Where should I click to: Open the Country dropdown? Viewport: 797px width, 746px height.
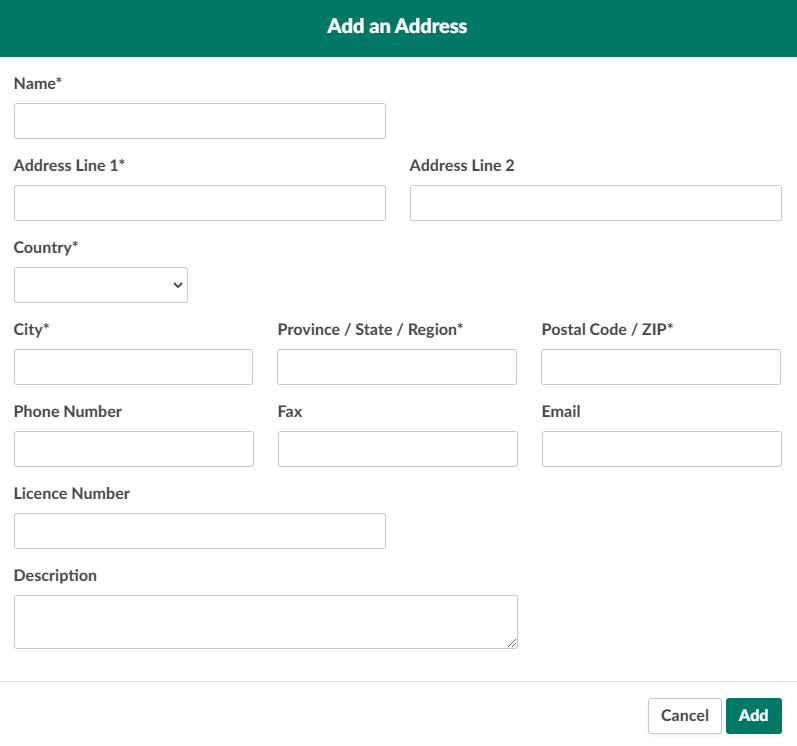click(x=101, y=285)
